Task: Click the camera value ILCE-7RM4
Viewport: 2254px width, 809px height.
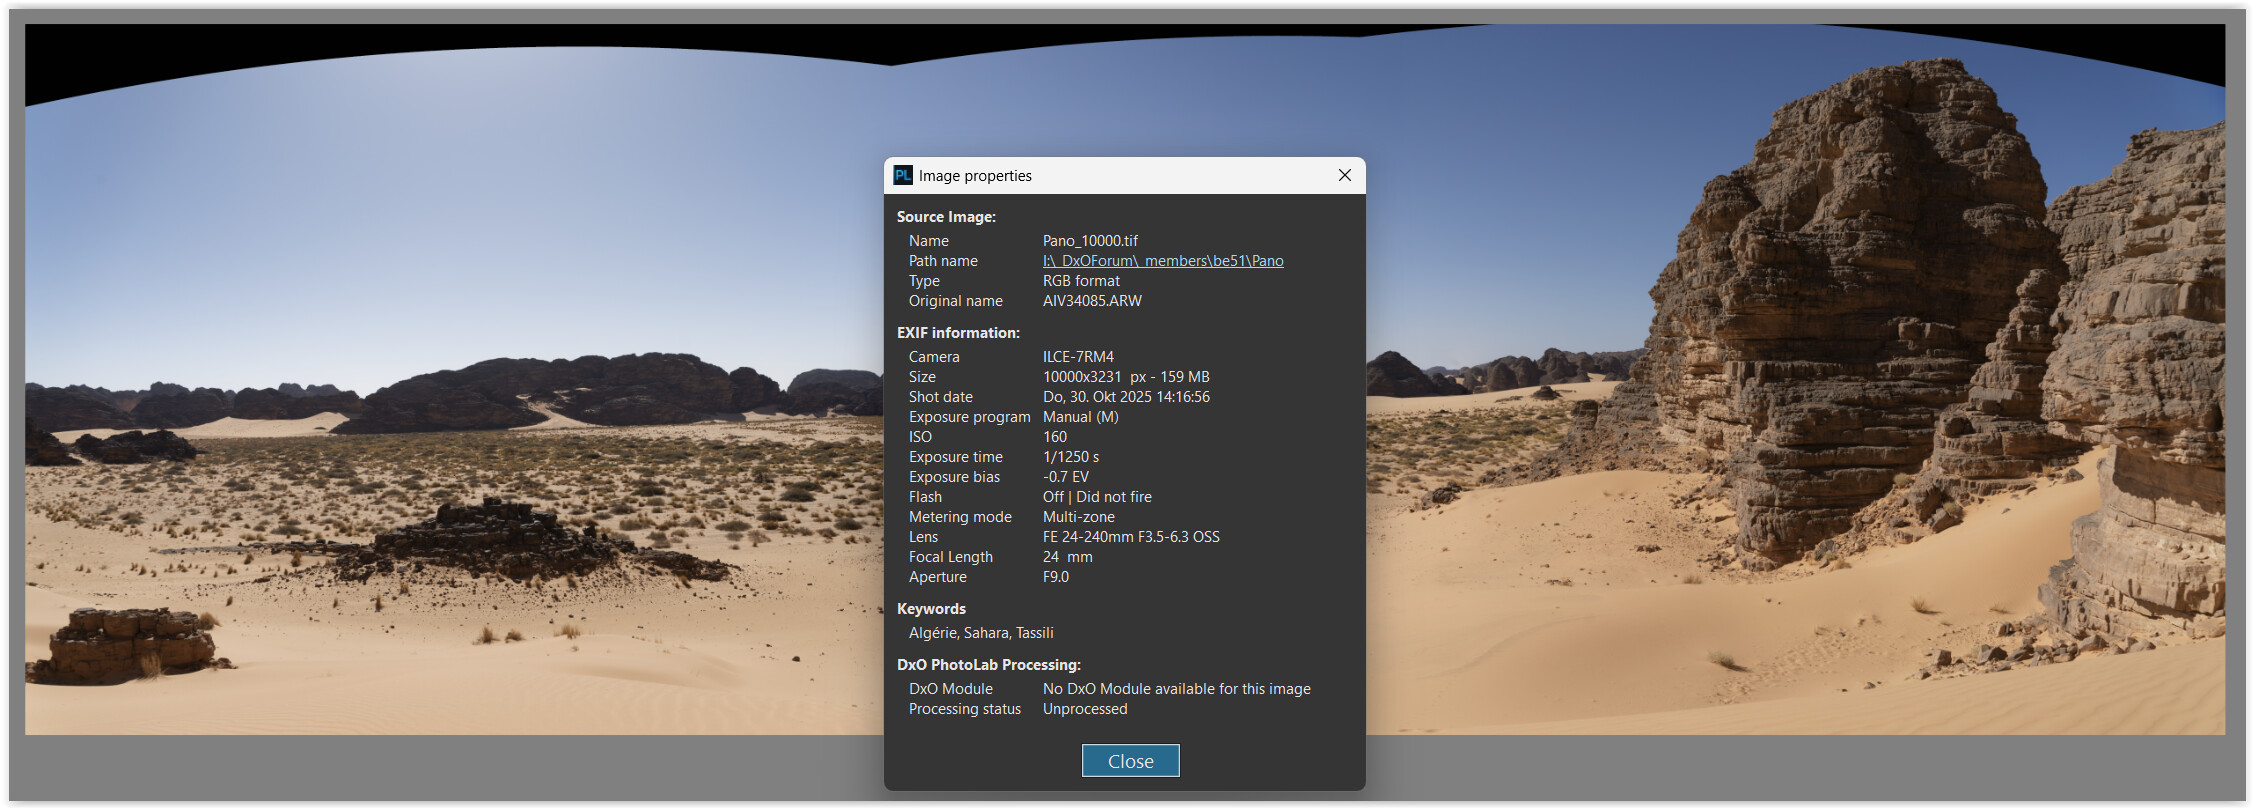Action: click(x=1078, y=357)
